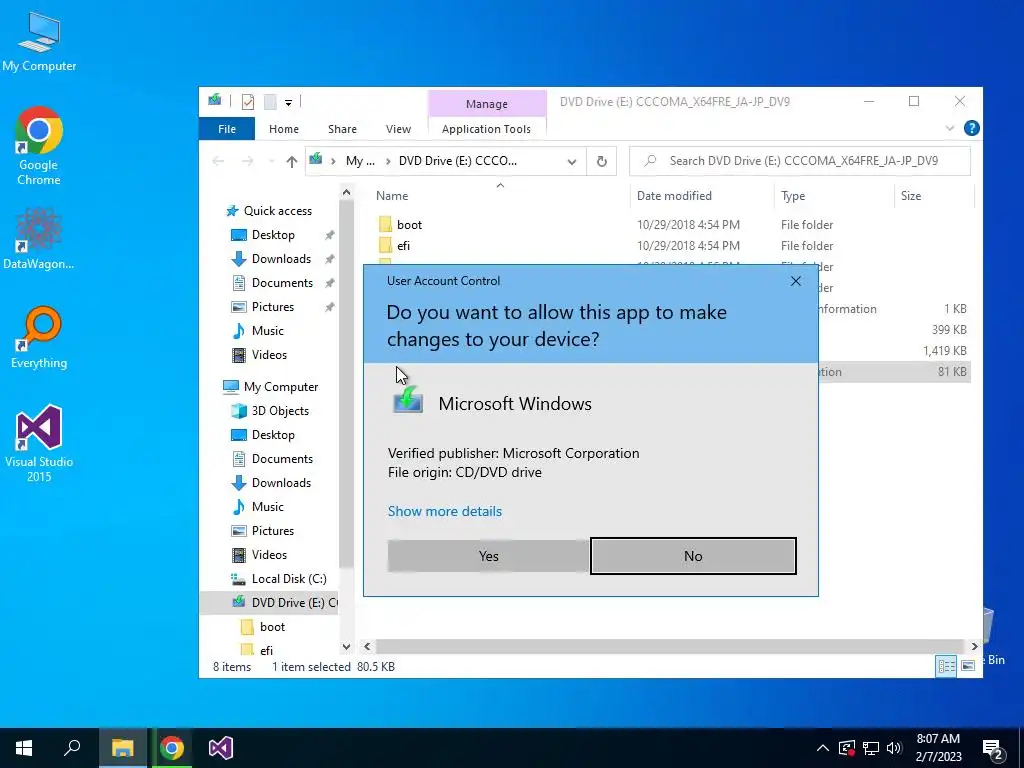Screen dimensions: 1024x768
Task: Close the User Account Control dialog
Action: click(x=795, y=281)
